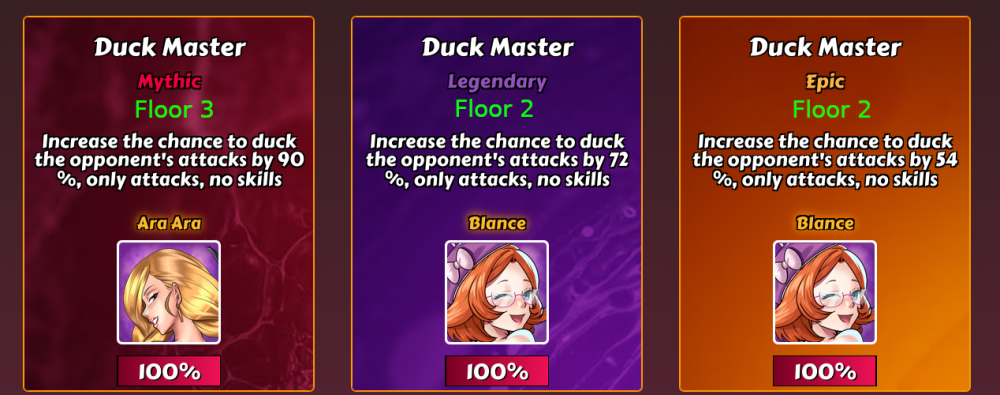Screen dimensions: 1000x395
Task: Click the 90% duck chance description
Action: coord(170,161)
